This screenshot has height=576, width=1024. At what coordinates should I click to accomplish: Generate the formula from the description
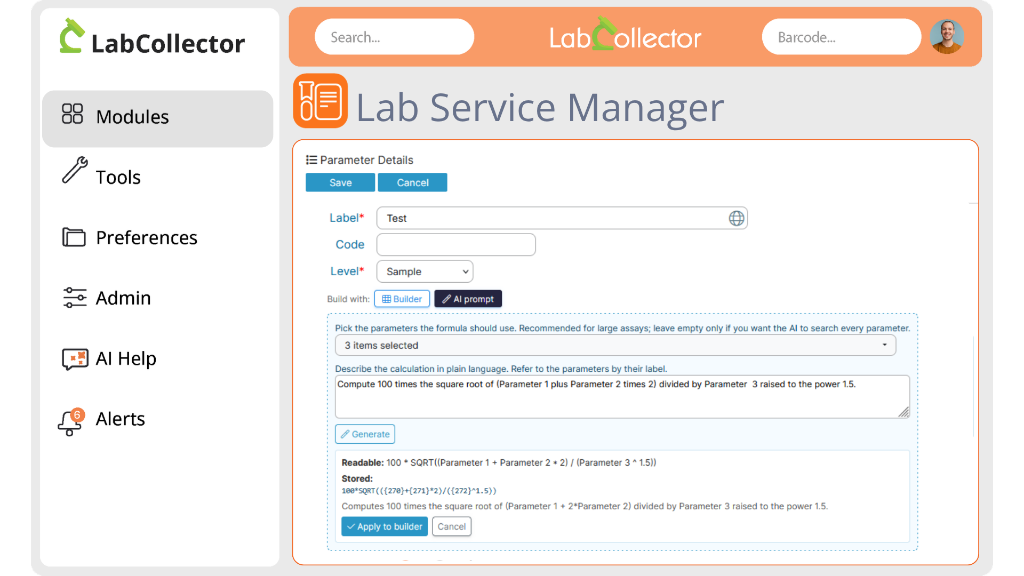coord(365,434)
